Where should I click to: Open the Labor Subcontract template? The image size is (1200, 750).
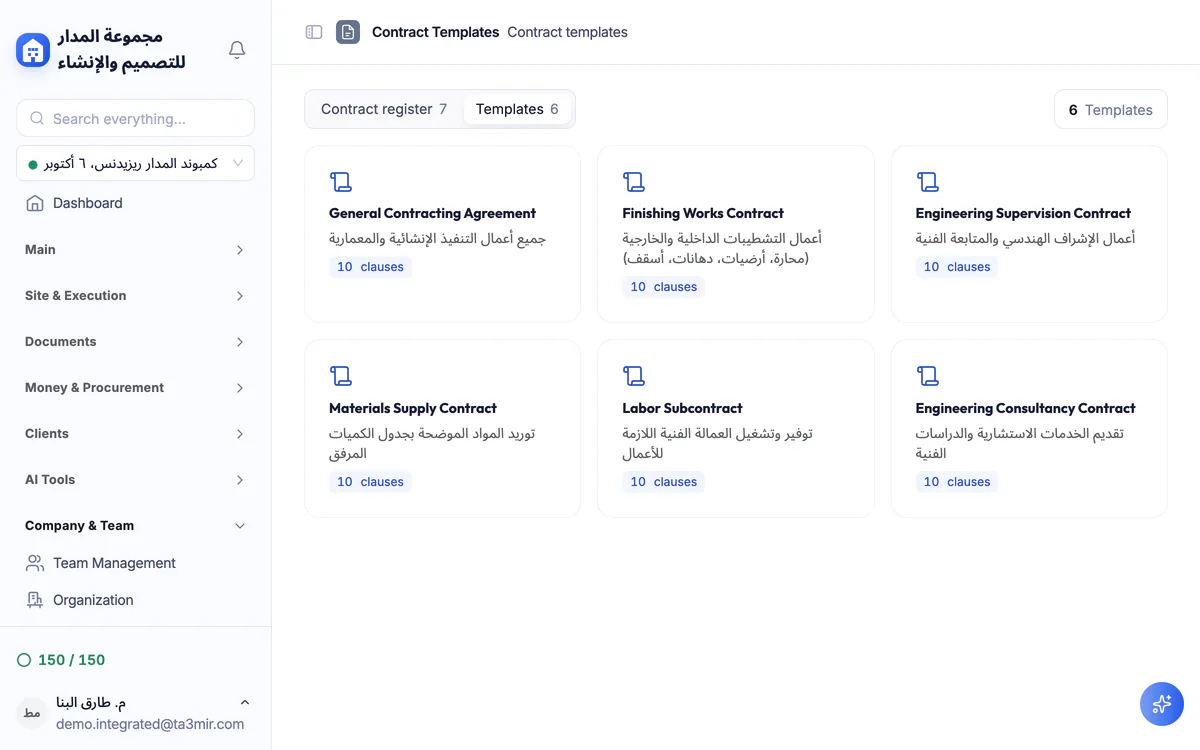click(x=736, y=429)
